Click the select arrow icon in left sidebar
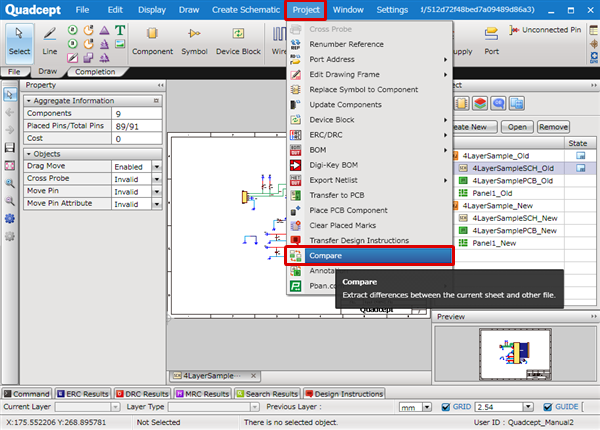 point(10,94)
